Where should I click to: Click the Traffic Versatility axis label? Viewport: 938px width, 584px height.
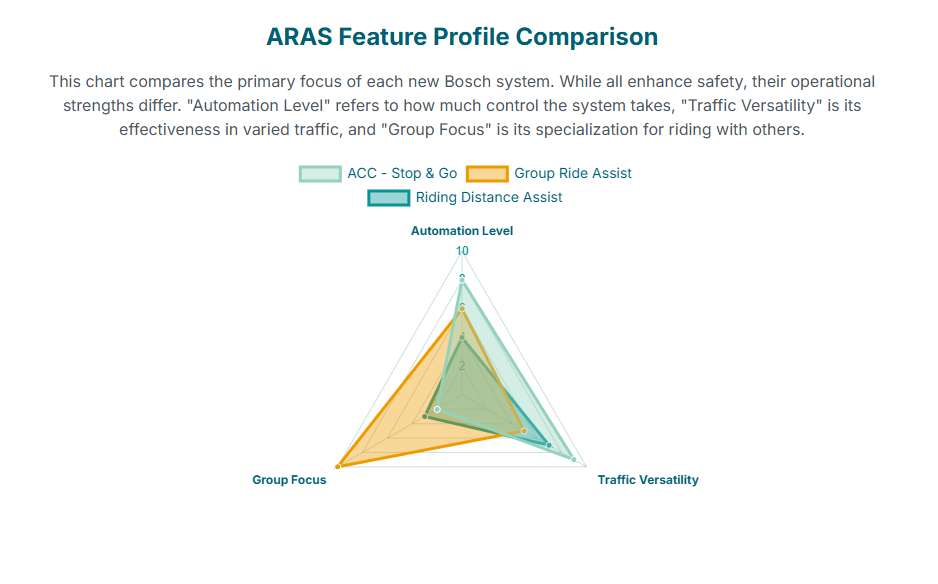coord(648,480)
